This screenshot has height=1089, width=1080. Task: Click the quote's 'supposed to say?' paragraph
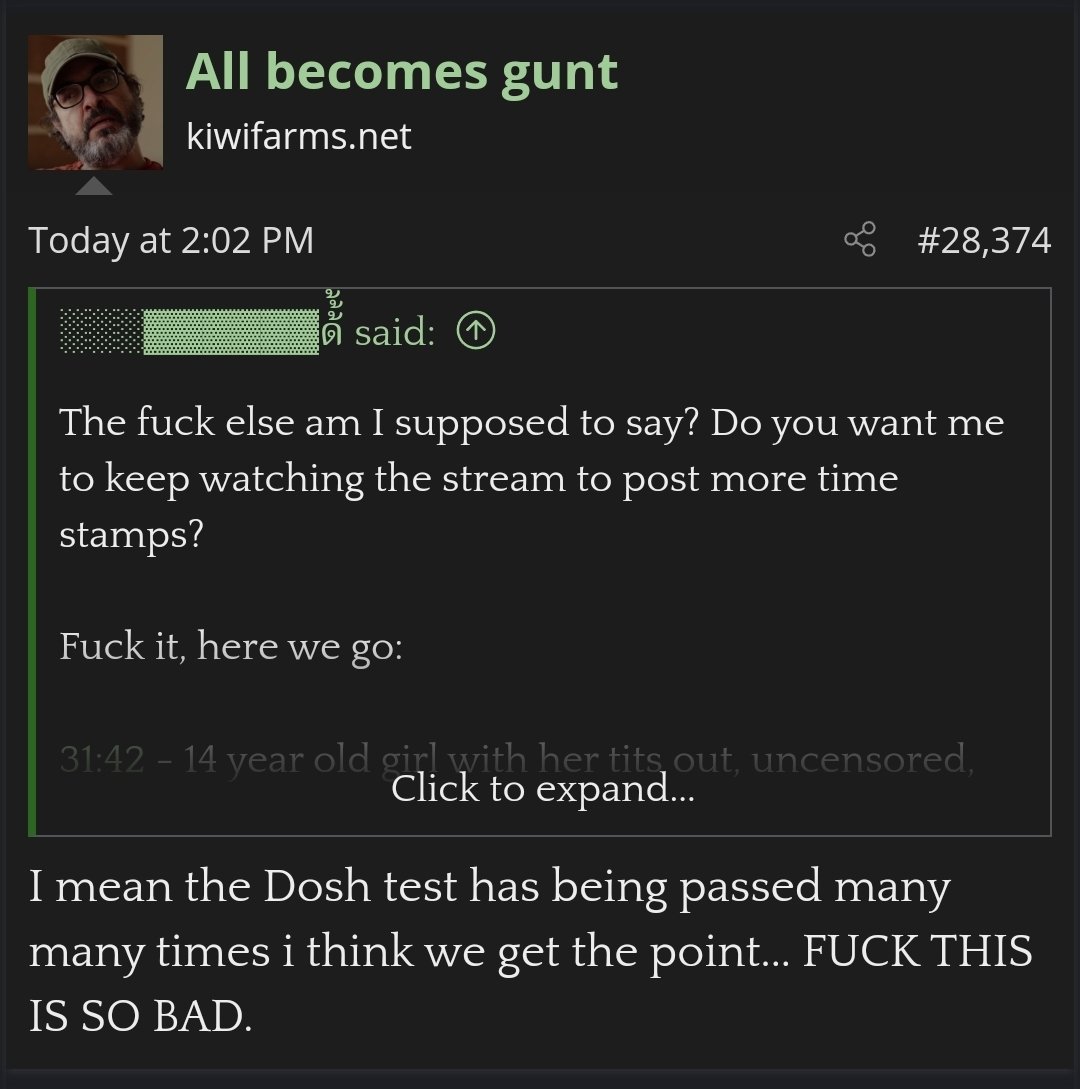pos(531,479)
